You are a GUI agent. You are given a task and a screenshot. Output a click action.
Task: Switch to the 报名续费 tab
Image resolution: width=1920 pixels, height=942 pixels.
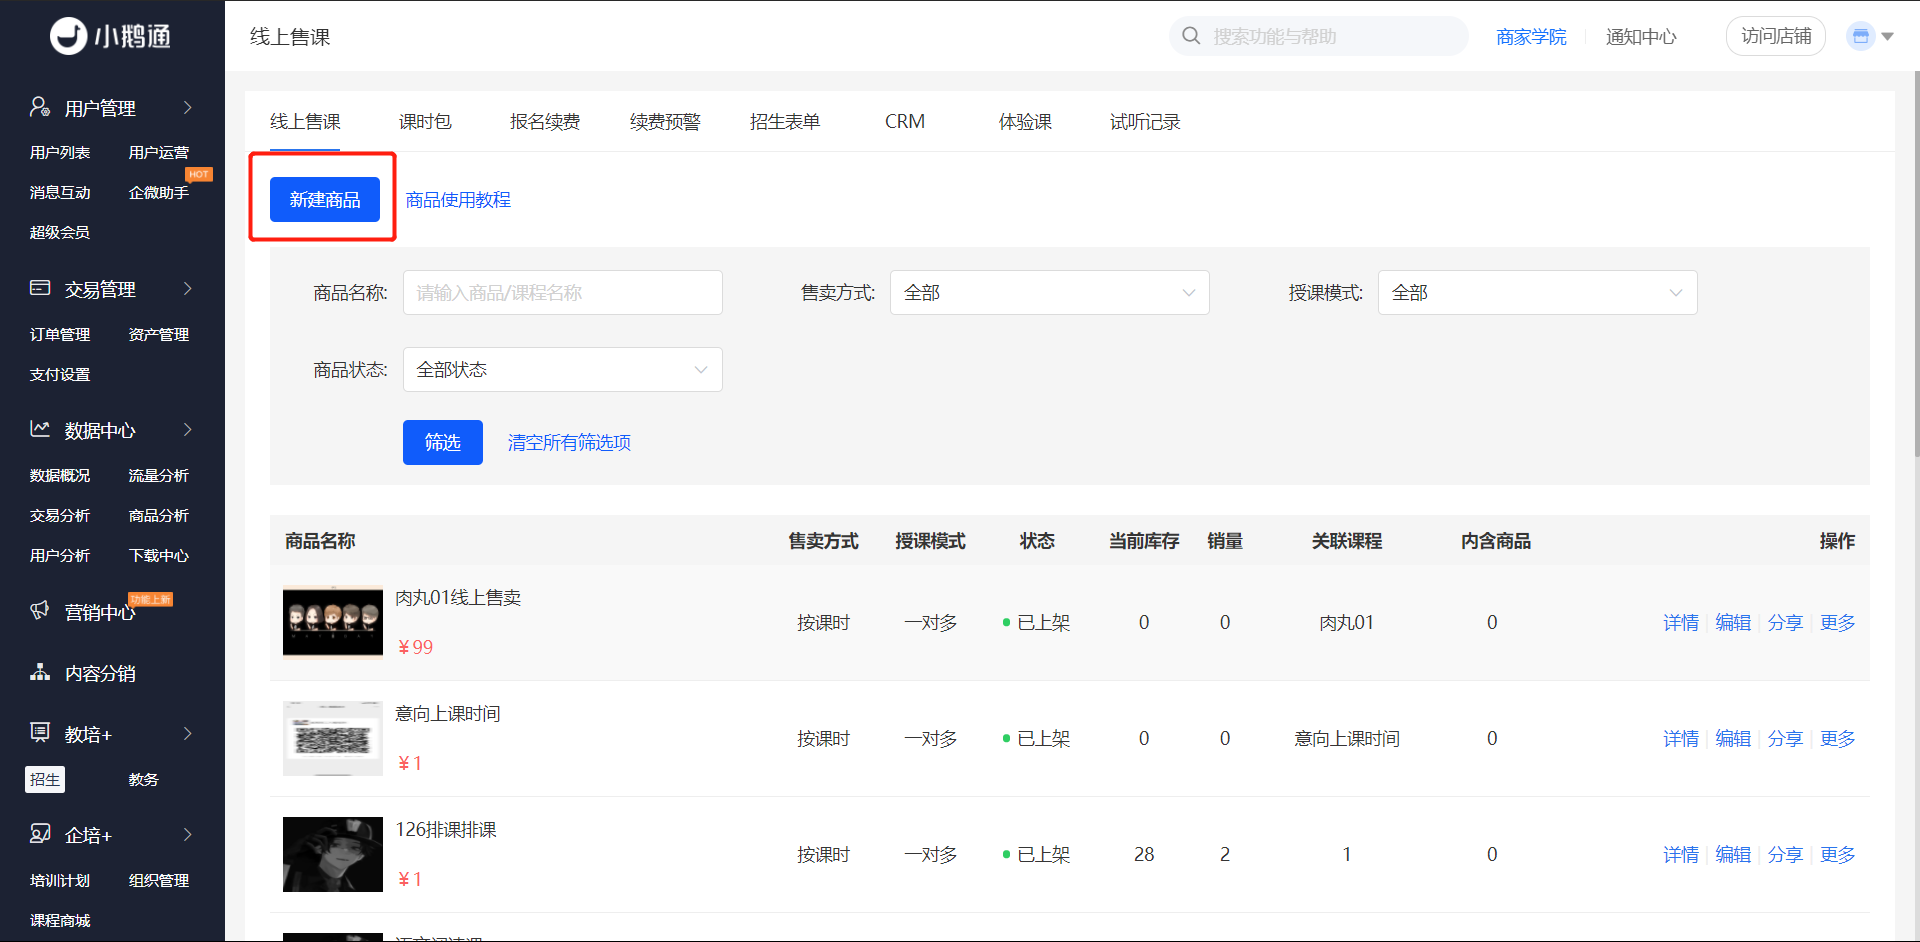(545, 121)
